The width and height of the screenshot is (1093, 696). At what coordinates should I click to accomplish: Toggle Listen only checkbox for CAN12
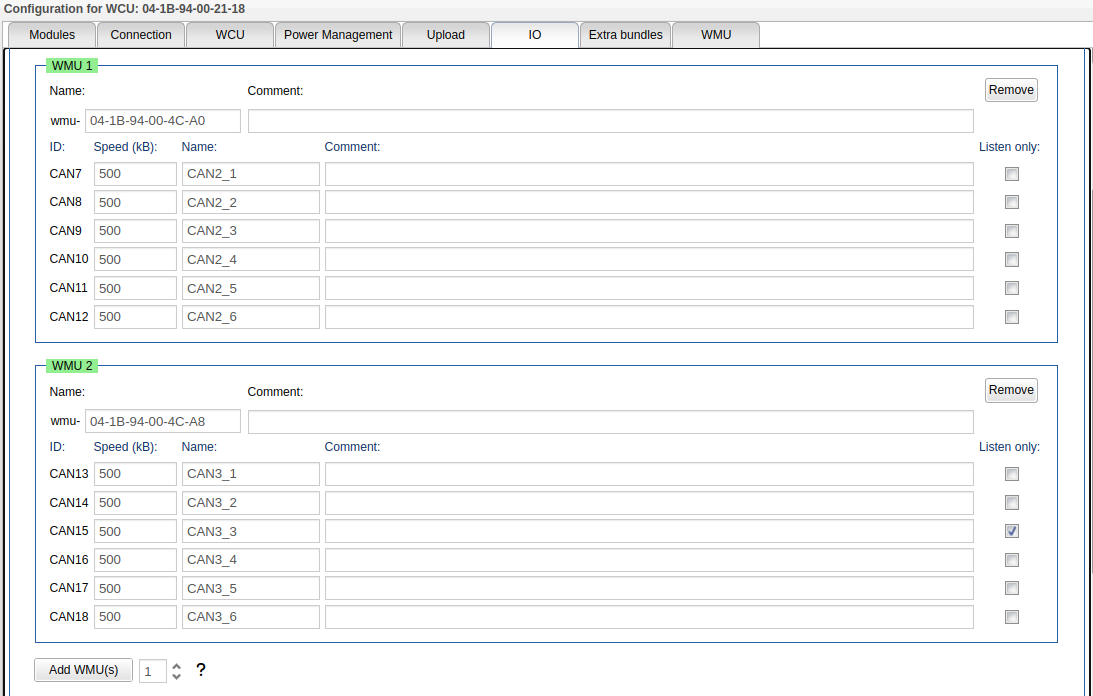(1012, 317)
